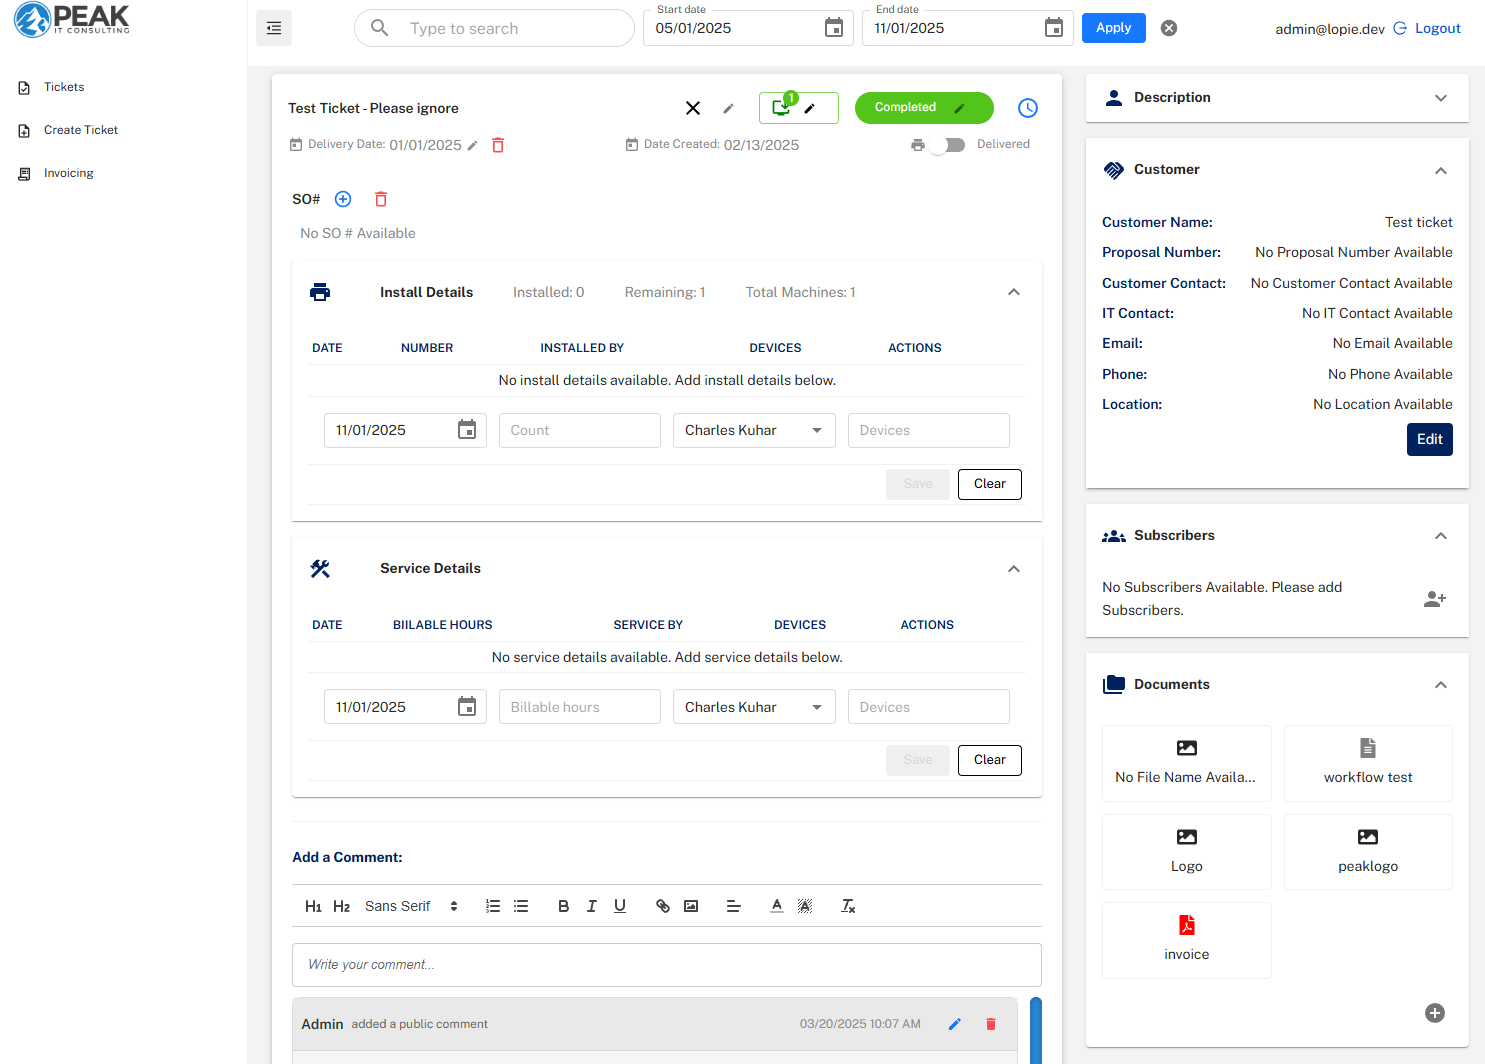Toggle underline formatting in comment editor
The height and width of the screenshot is (1064, 1485).
pos(620,905)
